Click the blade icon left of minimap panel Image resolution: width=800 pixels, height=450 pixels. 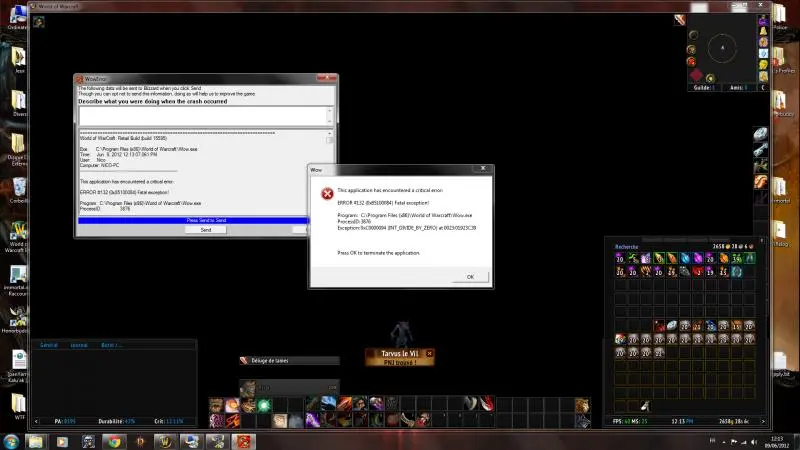[679, 19]
